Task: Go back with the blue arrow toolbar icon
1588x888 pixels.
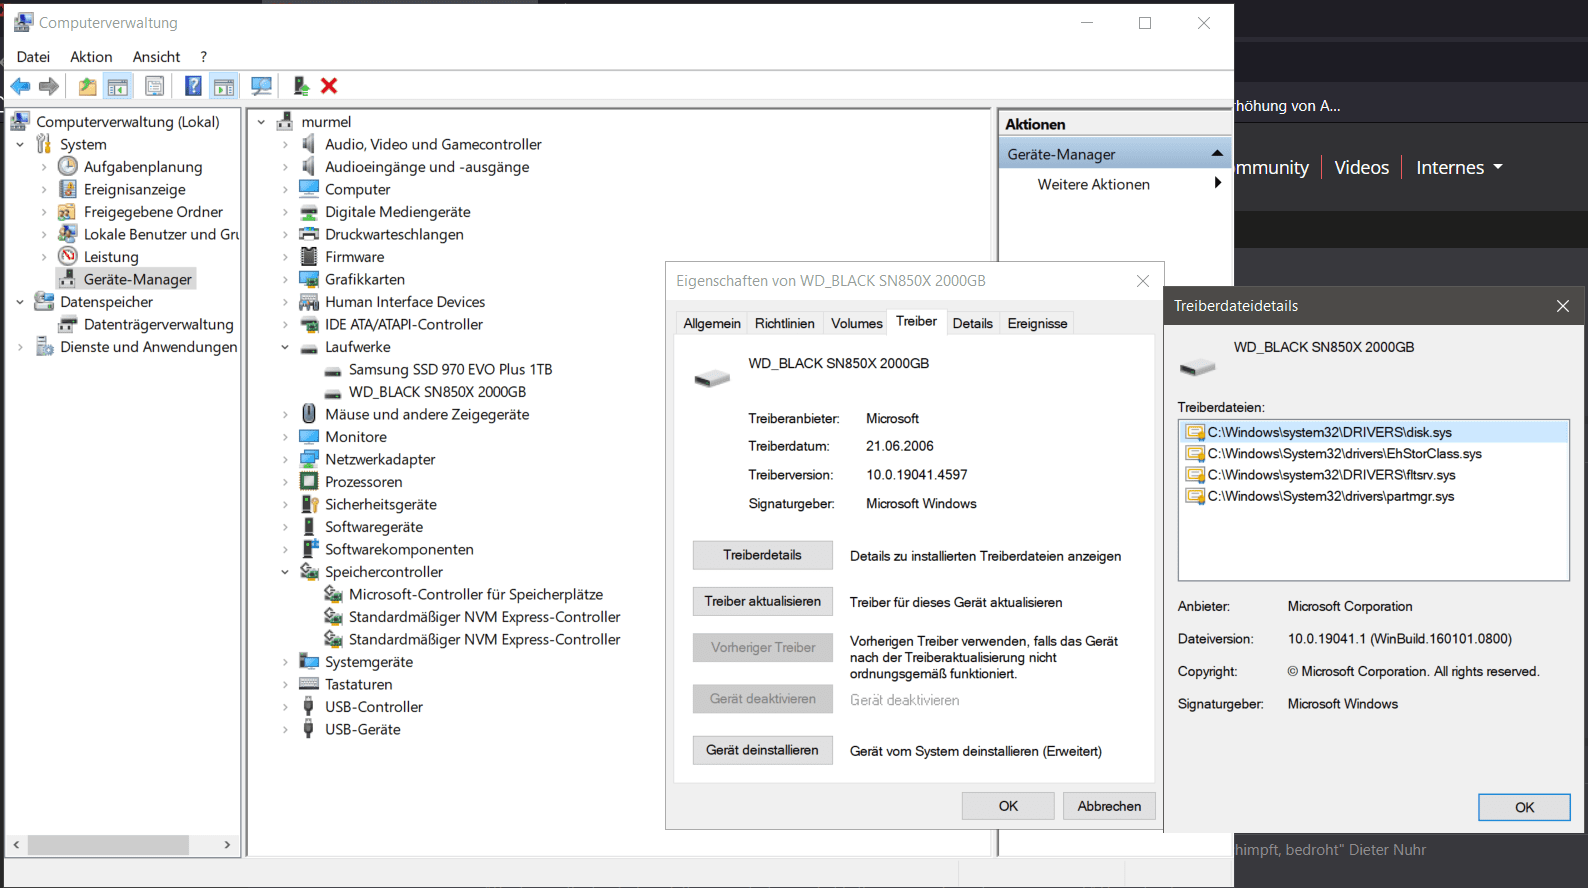Action: (x=20, y=86)
